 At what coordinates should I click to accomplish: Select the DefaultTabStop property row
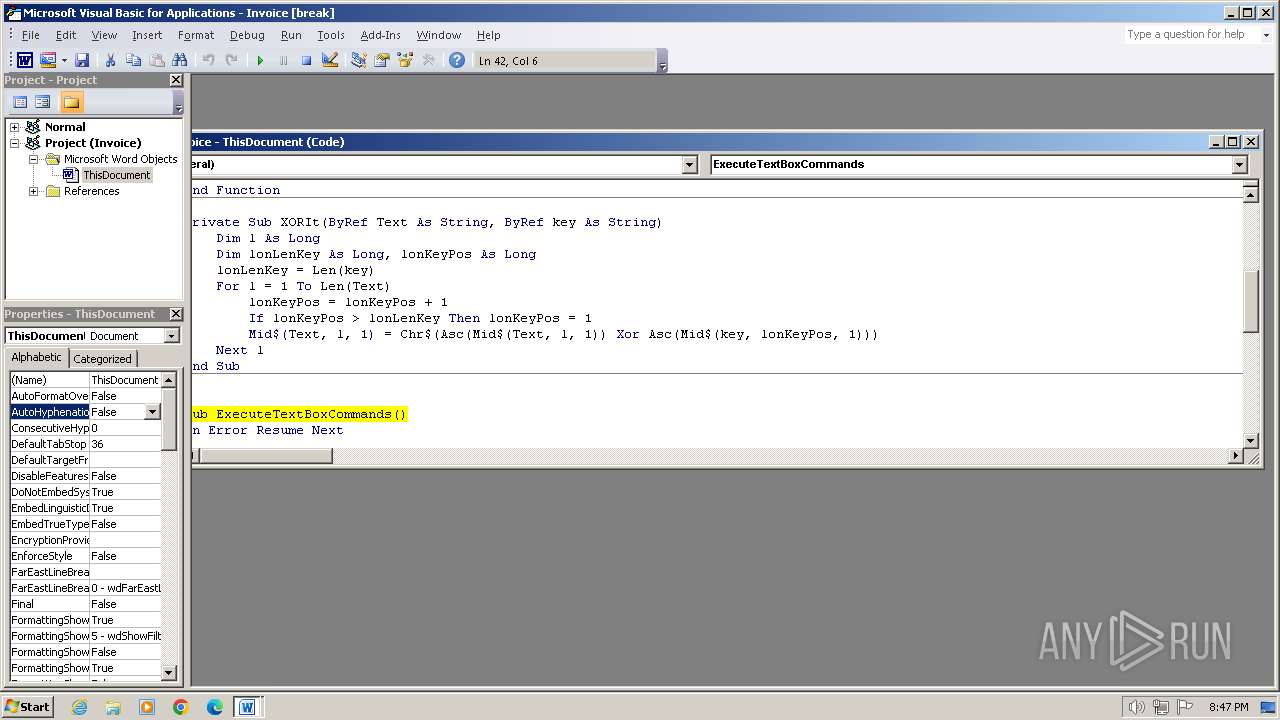(x=85, y=444)
